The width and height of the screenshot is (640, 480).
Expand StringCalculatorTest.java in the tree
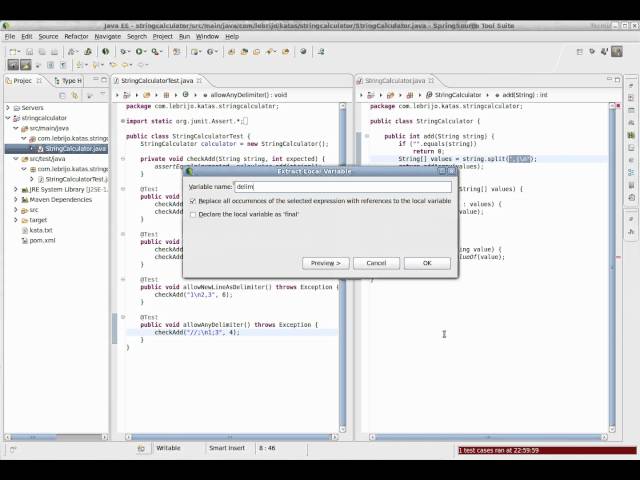pyautogui.click(x=32, y=179)
